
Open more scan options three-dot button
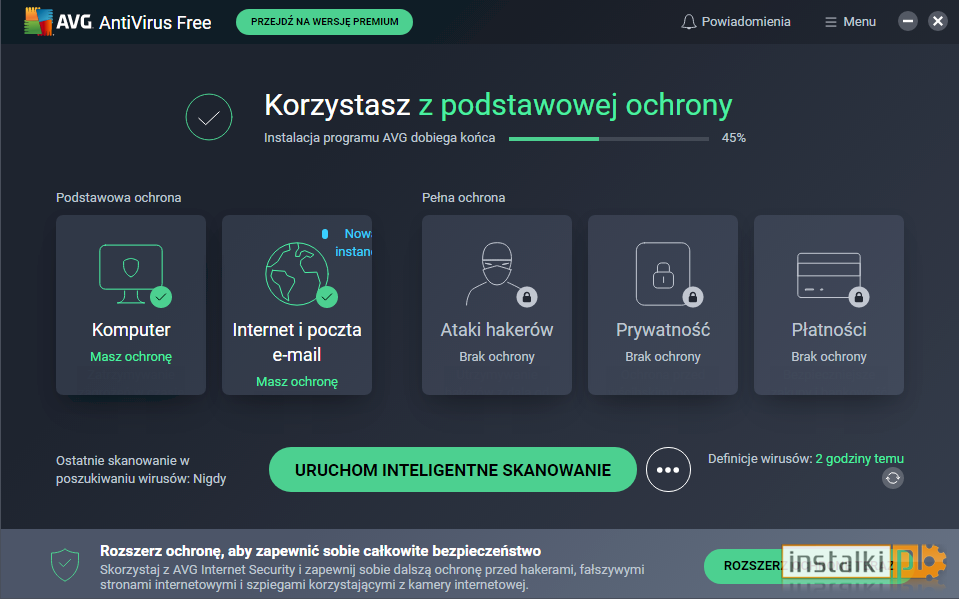(x=668, y=470)
